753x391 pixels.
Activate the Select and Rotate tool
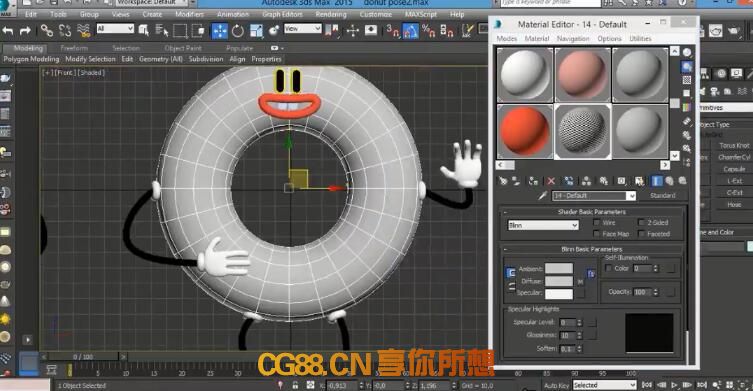tap(238, 31)
